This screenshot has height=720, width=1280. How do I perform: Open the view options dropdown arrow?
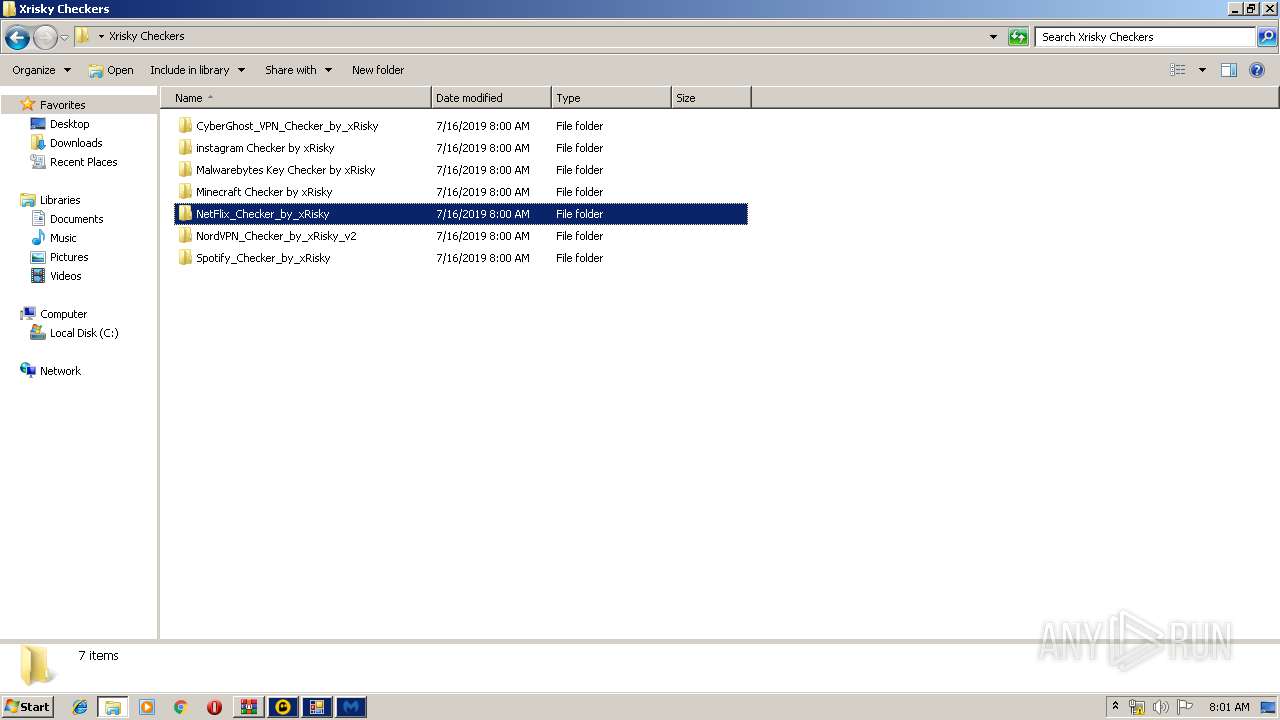click(x=1202, y=70)
